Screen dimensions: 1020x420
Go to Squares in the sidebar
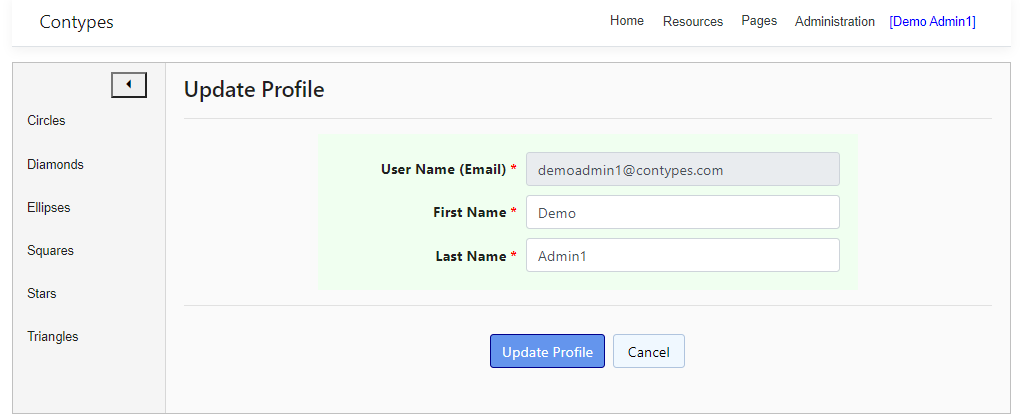(x=50, y=250)
